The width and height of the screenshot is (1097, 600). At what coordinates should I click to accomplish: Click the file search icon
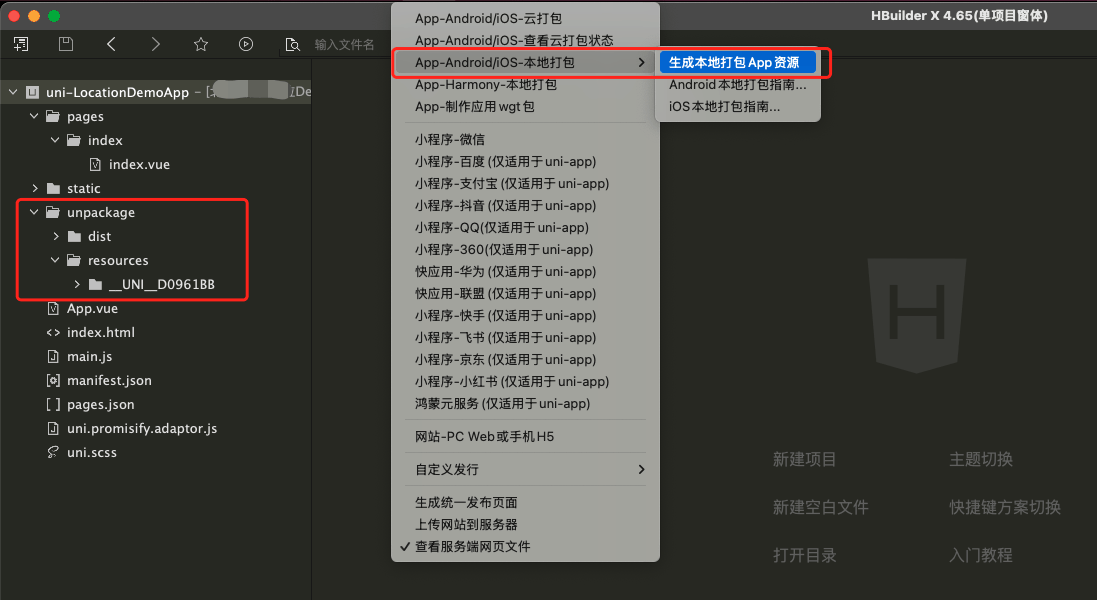292,45
